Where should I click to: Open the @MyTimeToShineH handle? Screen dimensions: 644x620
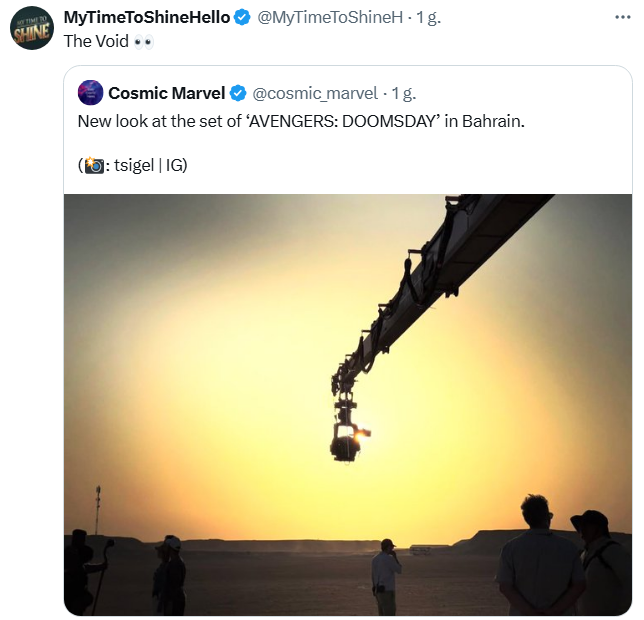(x=330, y=18)
